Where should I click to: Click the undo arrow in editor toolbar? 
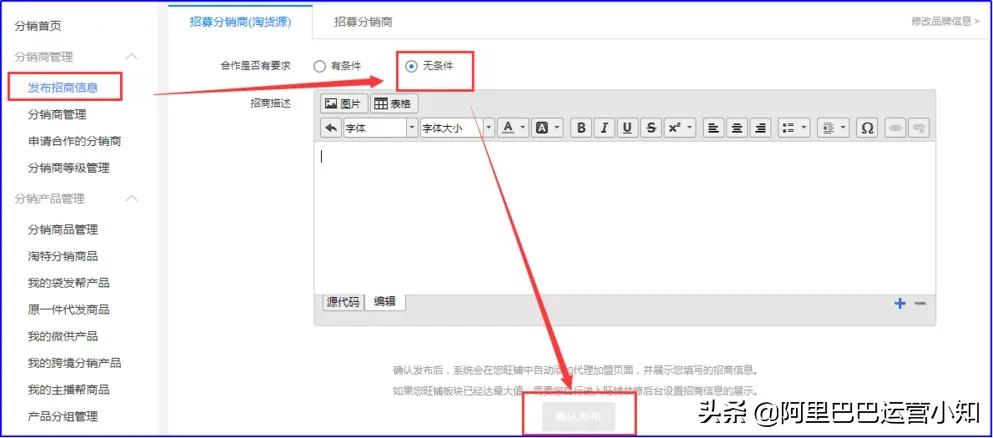pos(331,128)
